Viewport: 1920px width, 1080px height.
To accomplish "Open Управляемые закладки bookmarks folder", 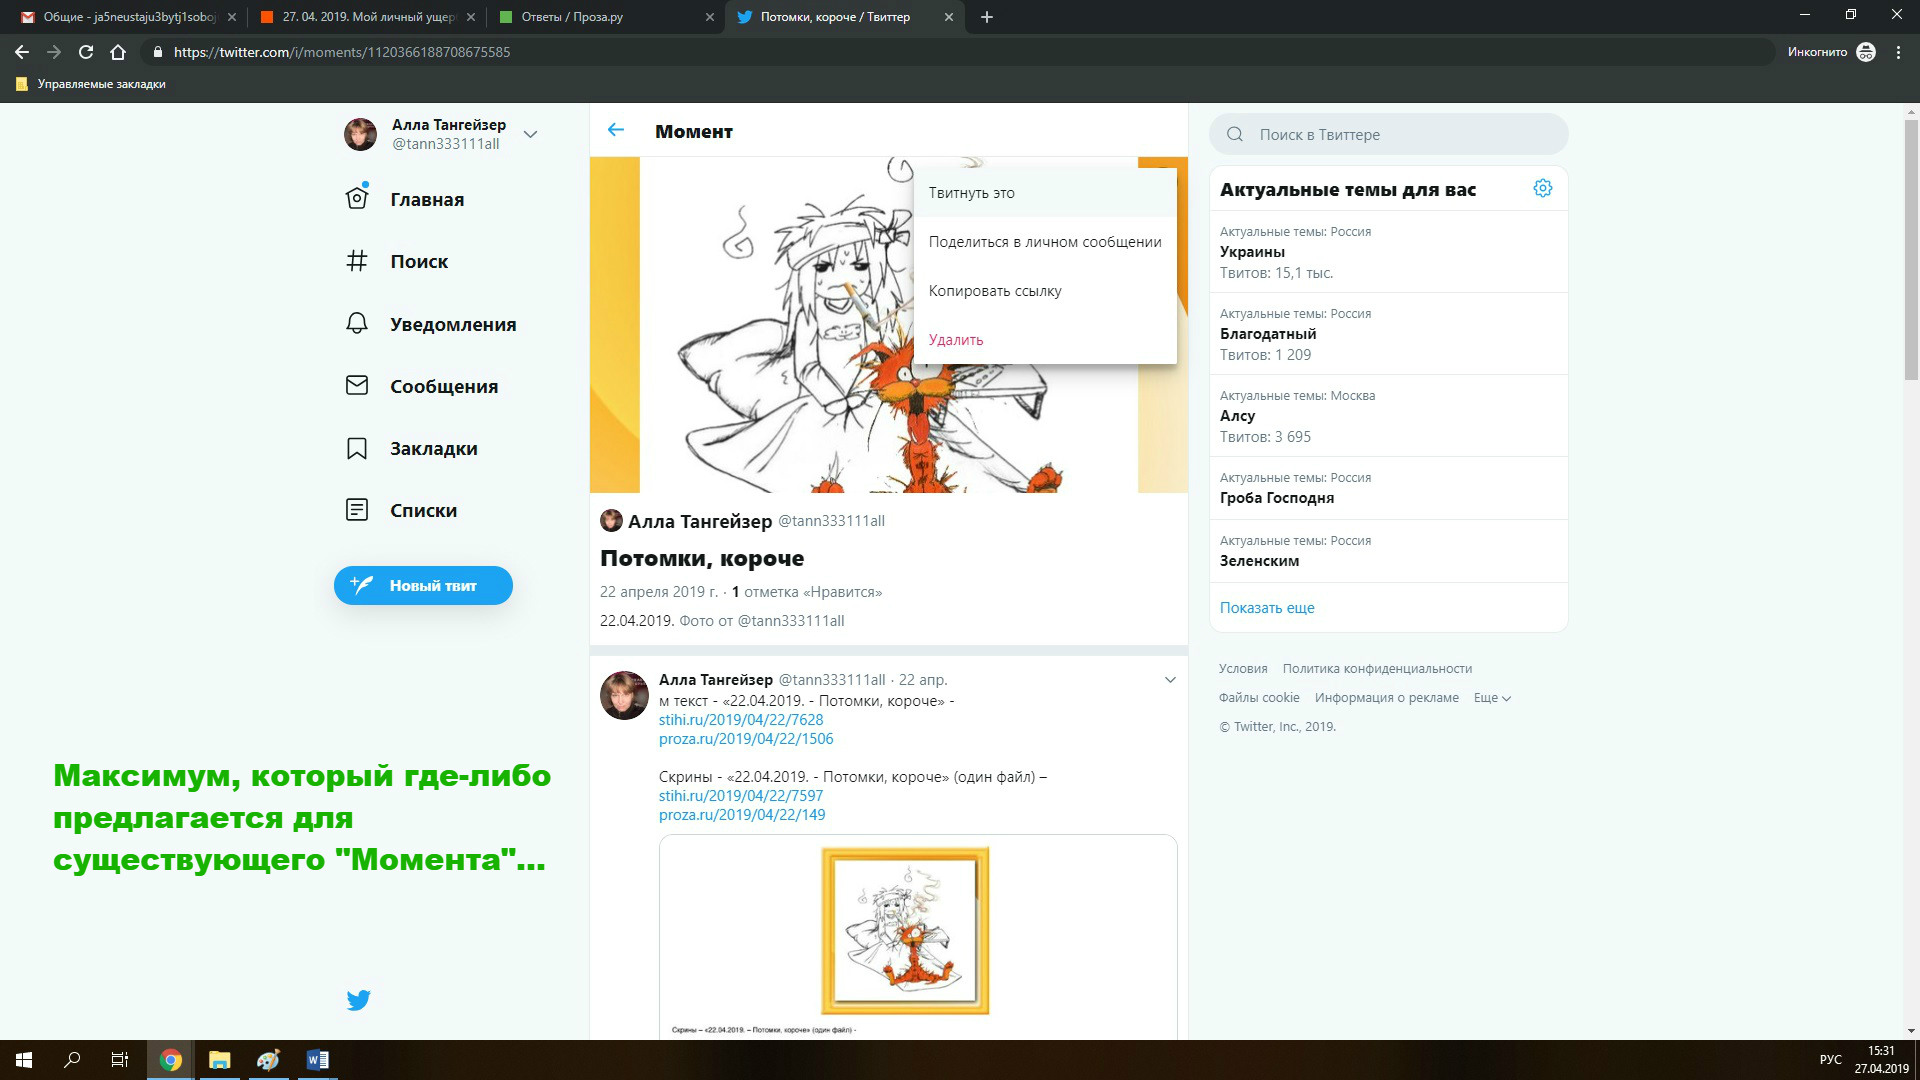I will click(x=91, y=84).
